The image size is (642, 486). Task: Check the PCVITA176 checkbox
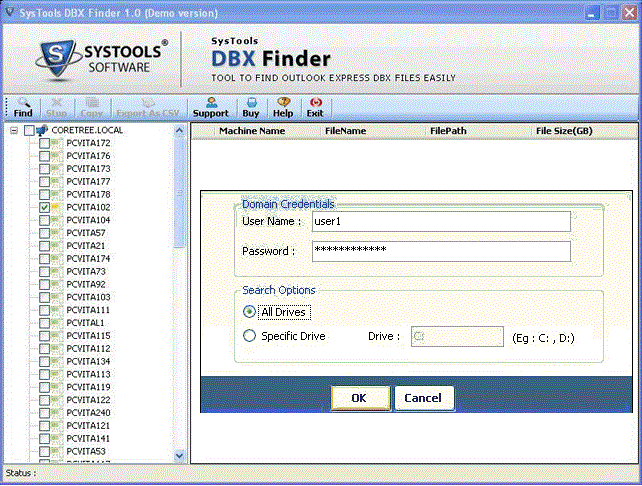coord(44,156)
